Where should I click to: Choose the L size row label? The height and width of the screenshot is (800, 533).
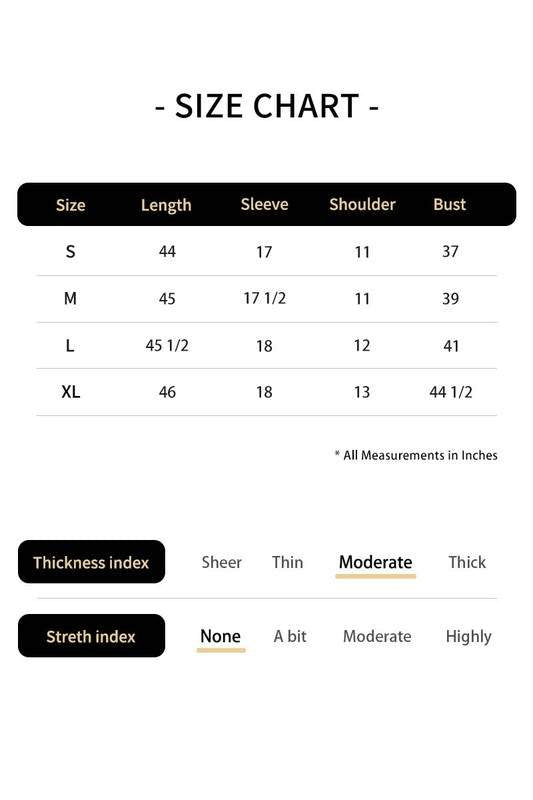point(70,345)
